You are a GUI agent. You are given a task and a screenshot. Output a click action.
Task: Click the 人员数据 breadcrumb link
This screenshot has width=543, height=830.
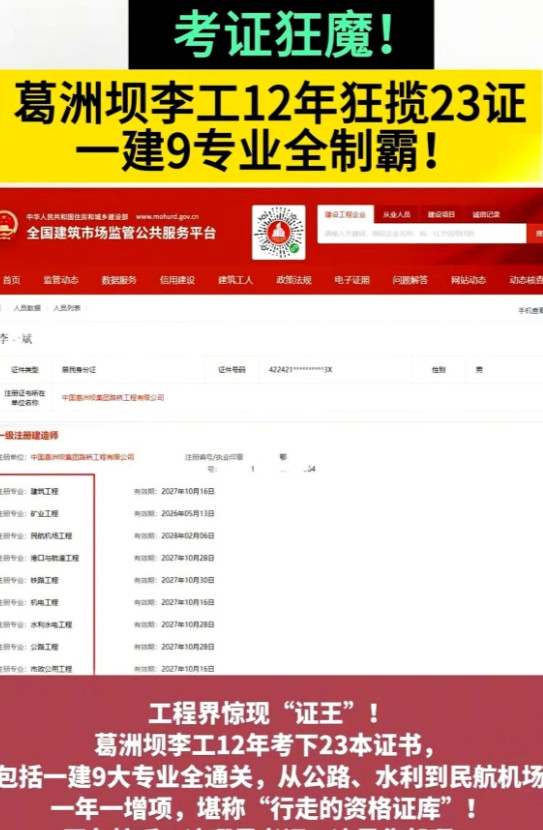point(27,308)
